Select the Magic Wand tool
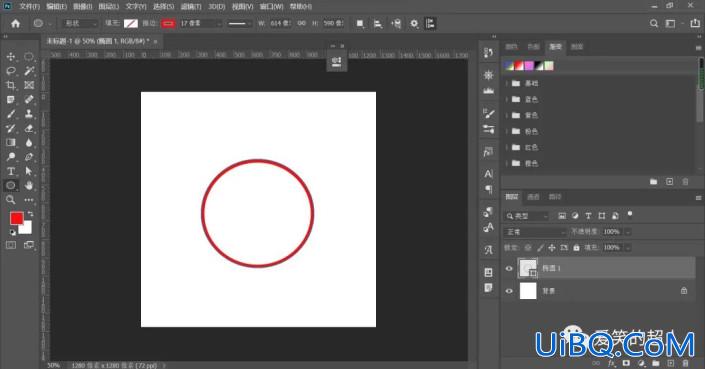Screen dimensions: 705x369 click(x=29, y=71)
